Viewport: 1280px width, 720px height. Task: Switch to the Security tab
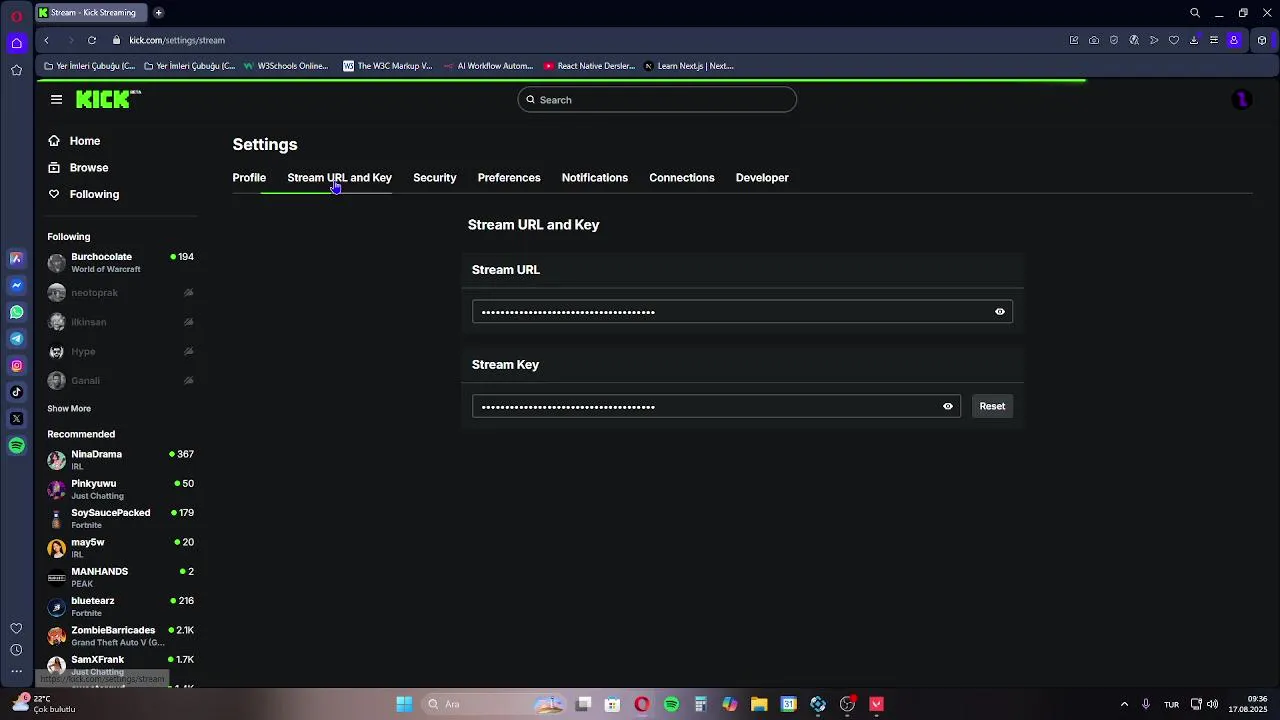click(x=434, y=178)
